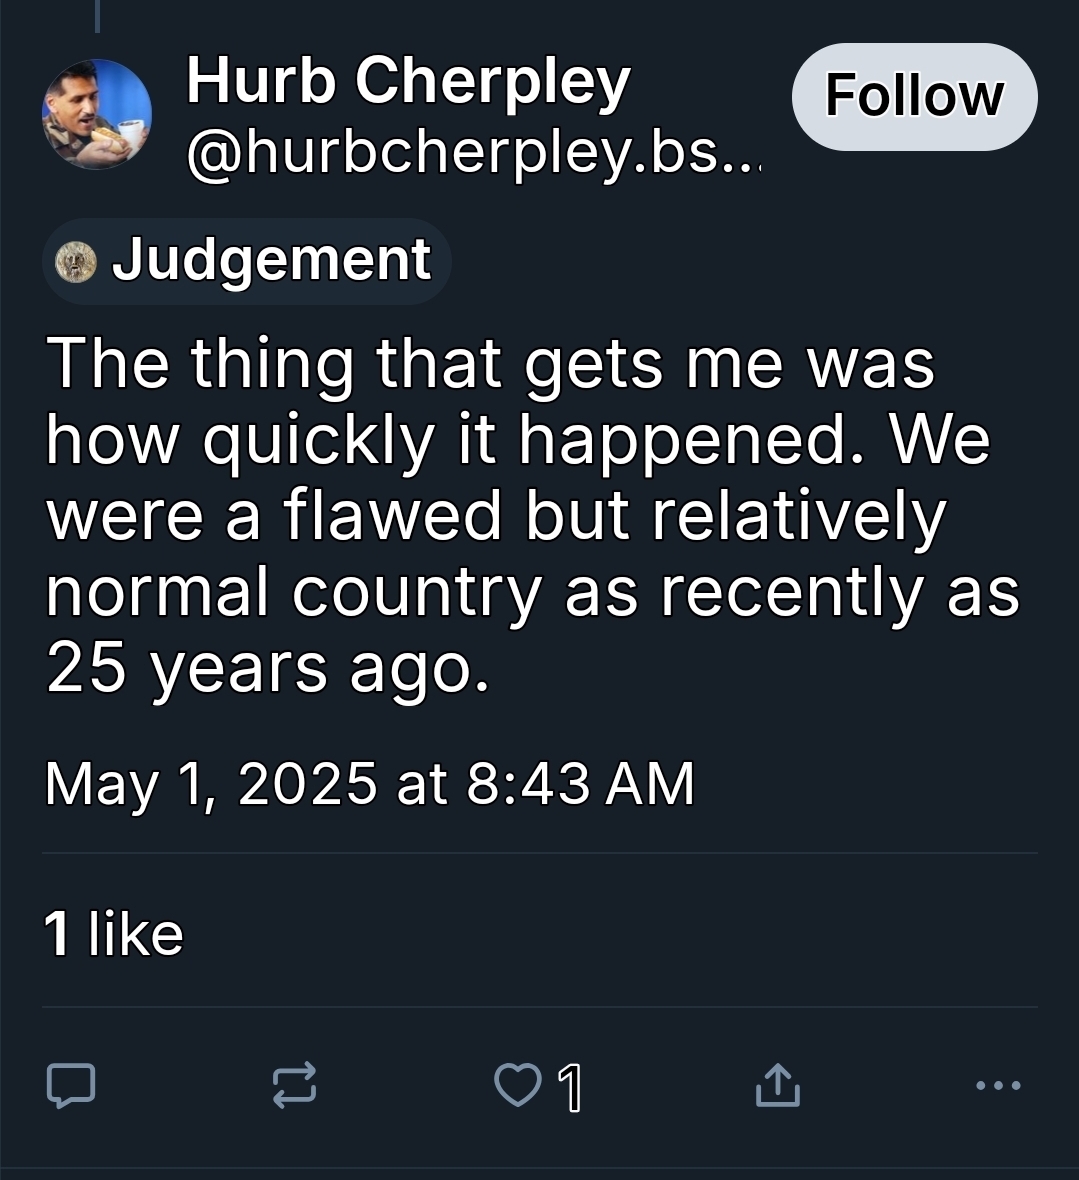This screenshot has height=1180, width=1079.
Task: Like the post with the heart icon
Action: click(x=517, y=1086)
